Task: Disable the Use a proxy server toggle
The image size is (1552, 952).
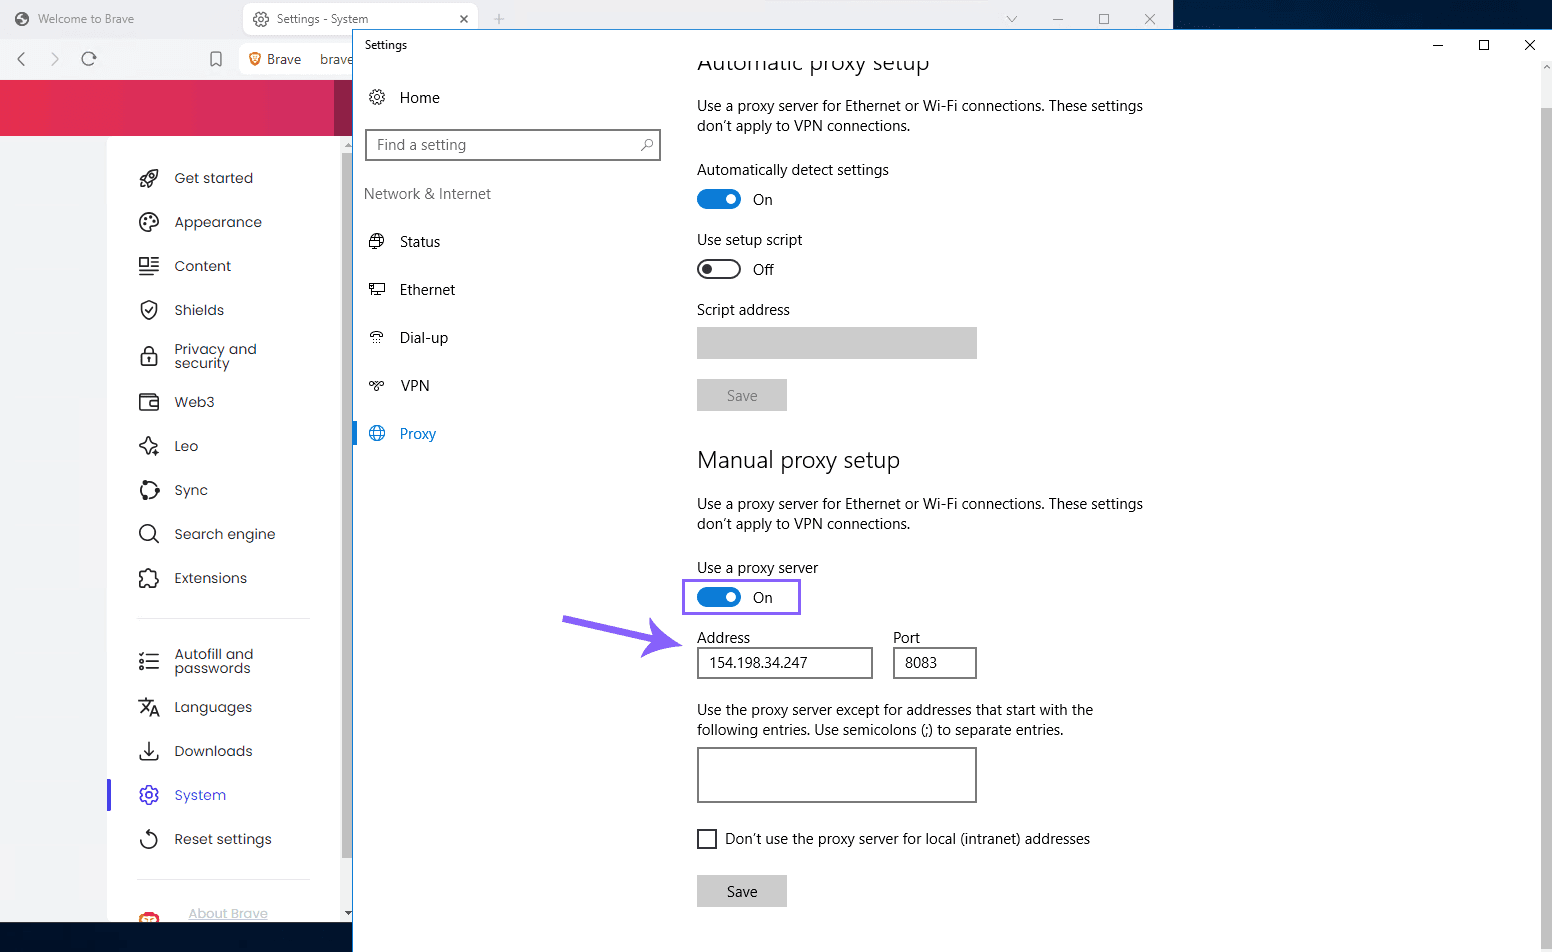Action: pyautogui.click(x=719, y=598)
